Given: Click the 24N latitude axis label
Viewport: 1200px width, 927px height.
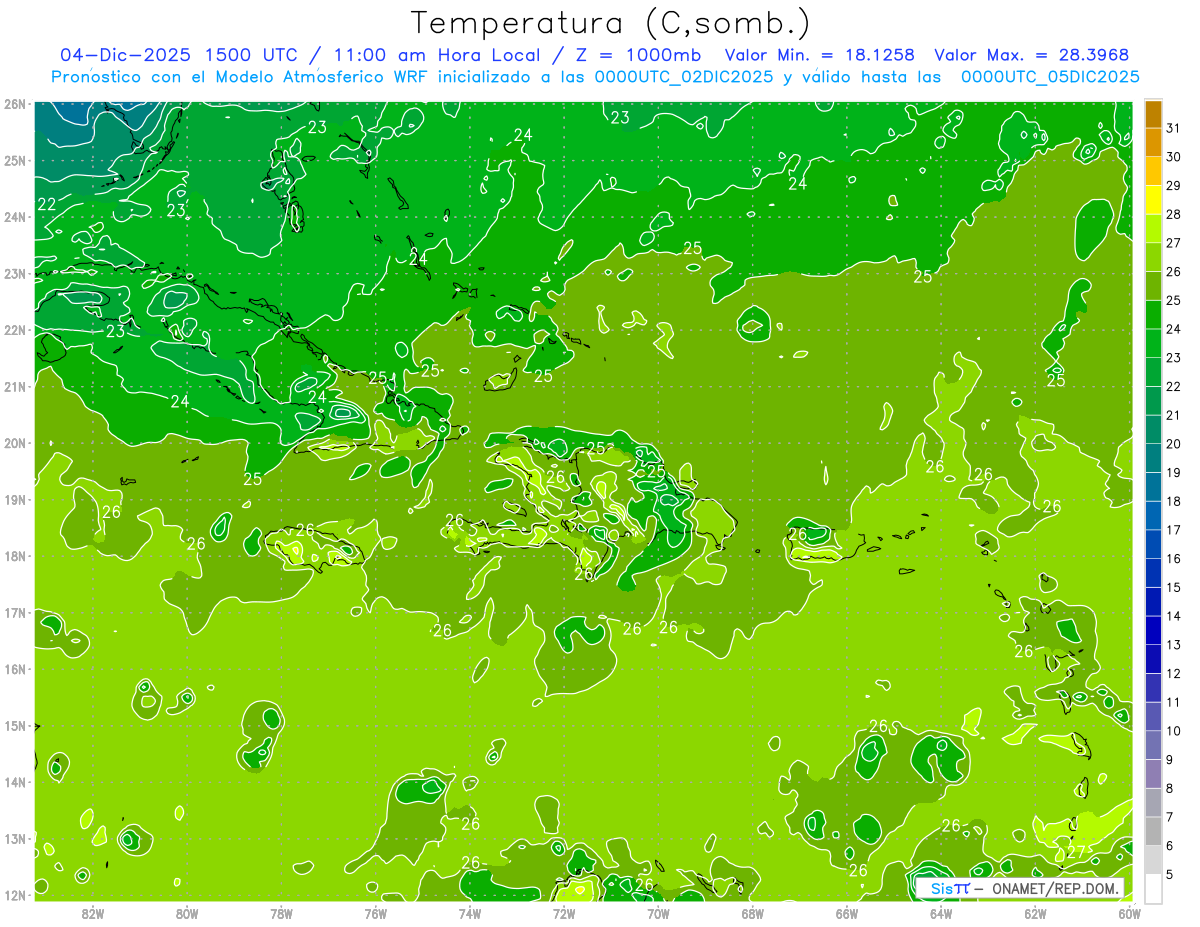Looking at the screenshot, I should [x=14, y=217].
